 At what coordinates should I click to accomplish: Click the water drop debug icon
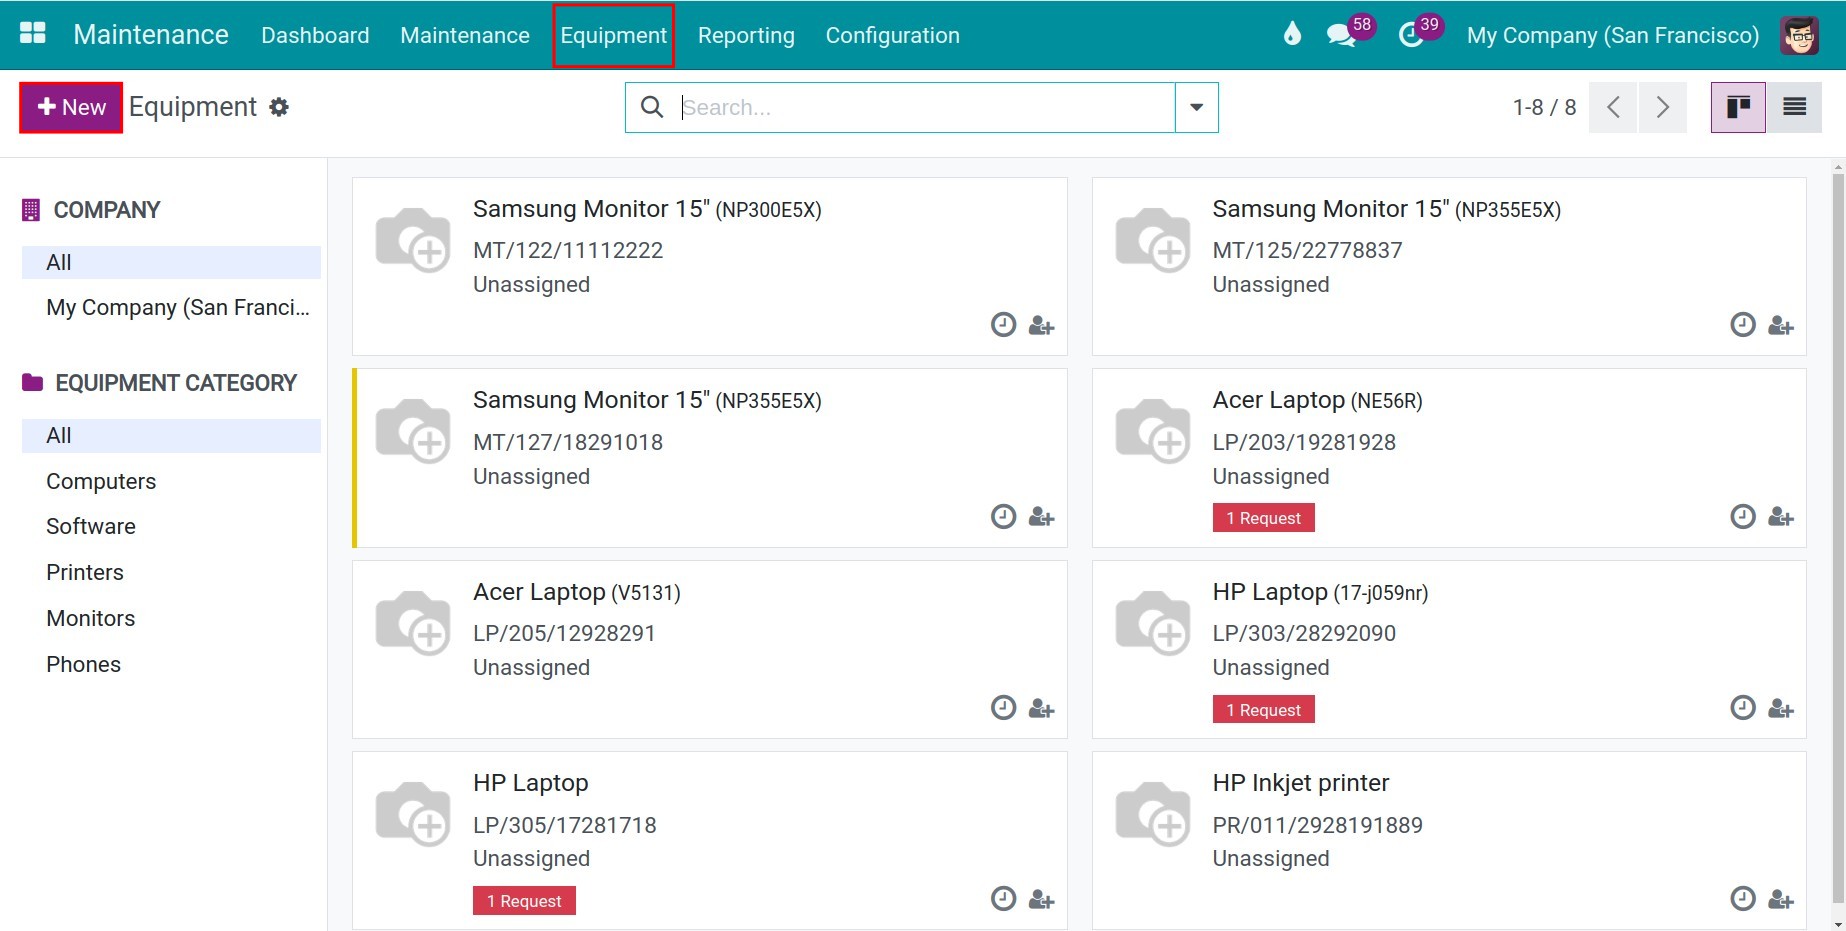pos(1292,34)
